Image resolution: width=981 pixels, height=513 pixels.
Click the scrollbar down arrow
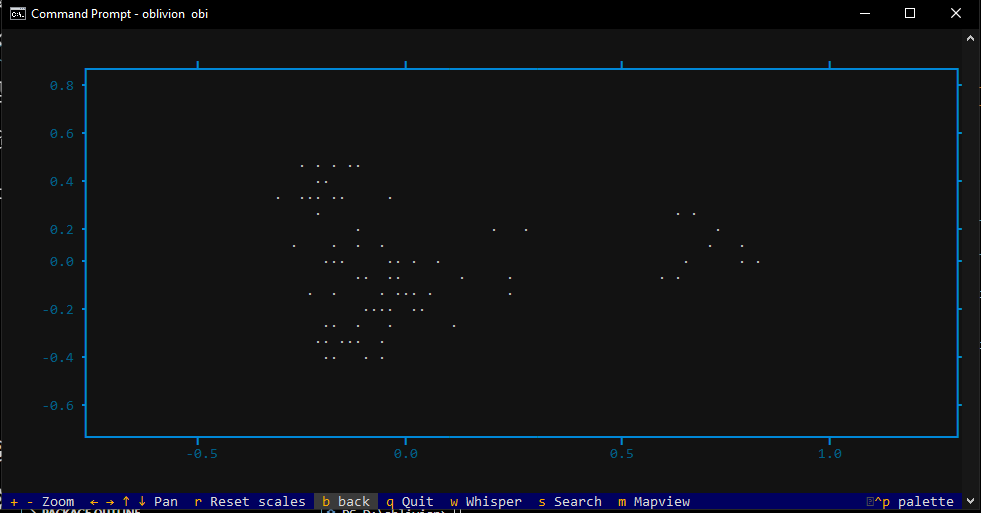coord(970,501)
